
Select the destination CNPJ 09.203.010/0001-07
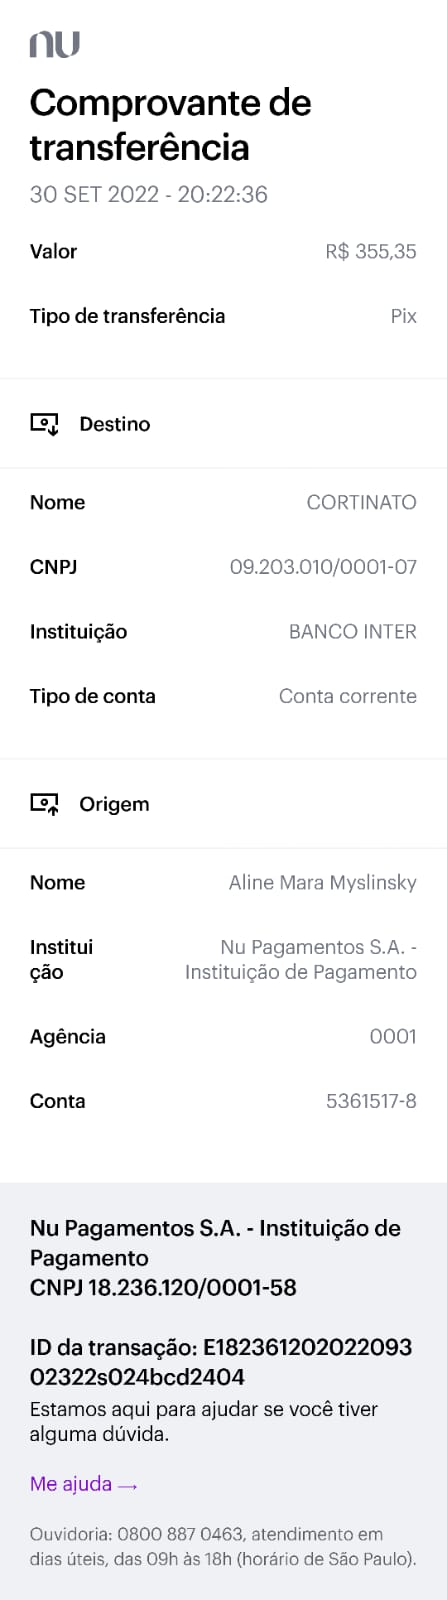click(x=323, y=567)
